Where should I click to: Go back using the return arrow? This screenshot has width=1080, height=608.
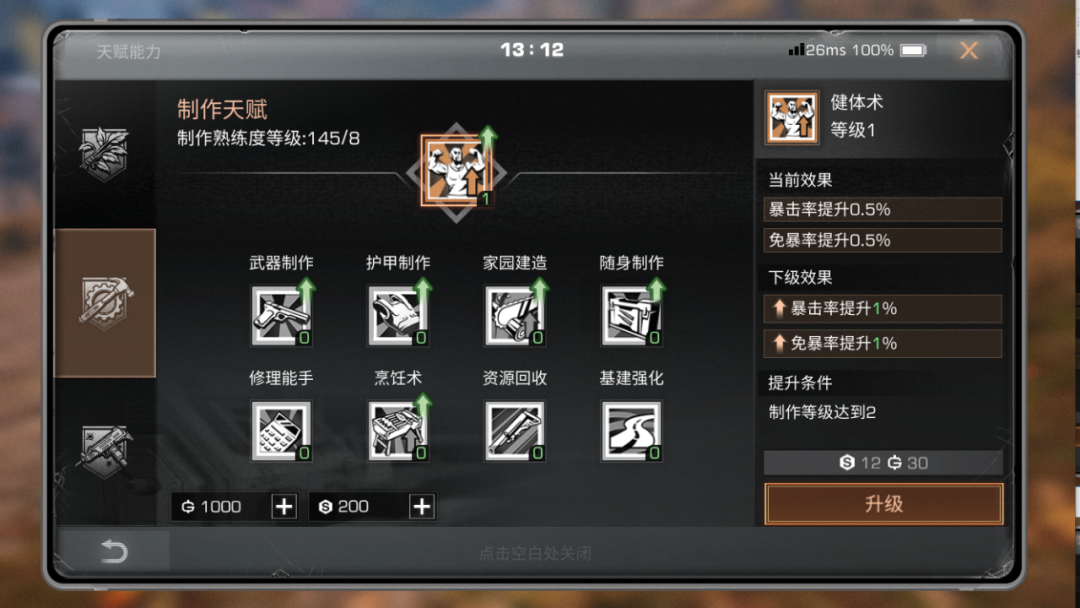pos(114,552)
